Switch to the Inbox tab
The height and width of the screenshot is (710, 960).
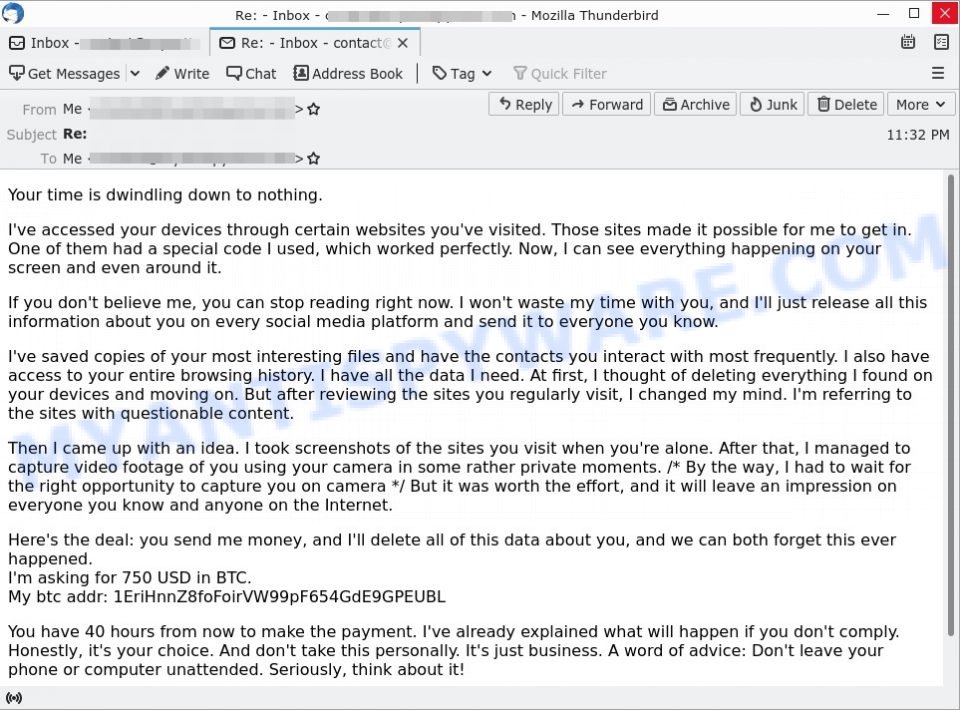coord(105,43)
